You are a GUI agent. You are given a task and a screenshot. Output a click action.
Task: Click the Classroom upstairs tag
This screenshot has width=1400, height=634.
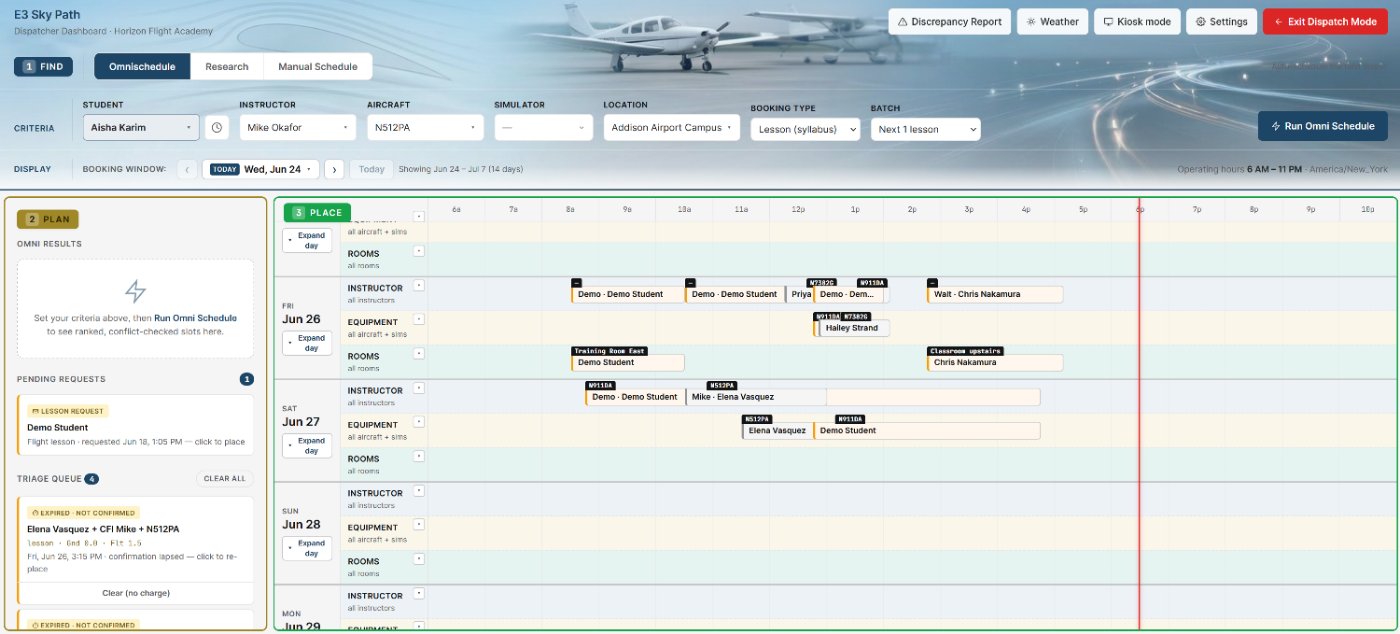964,351
